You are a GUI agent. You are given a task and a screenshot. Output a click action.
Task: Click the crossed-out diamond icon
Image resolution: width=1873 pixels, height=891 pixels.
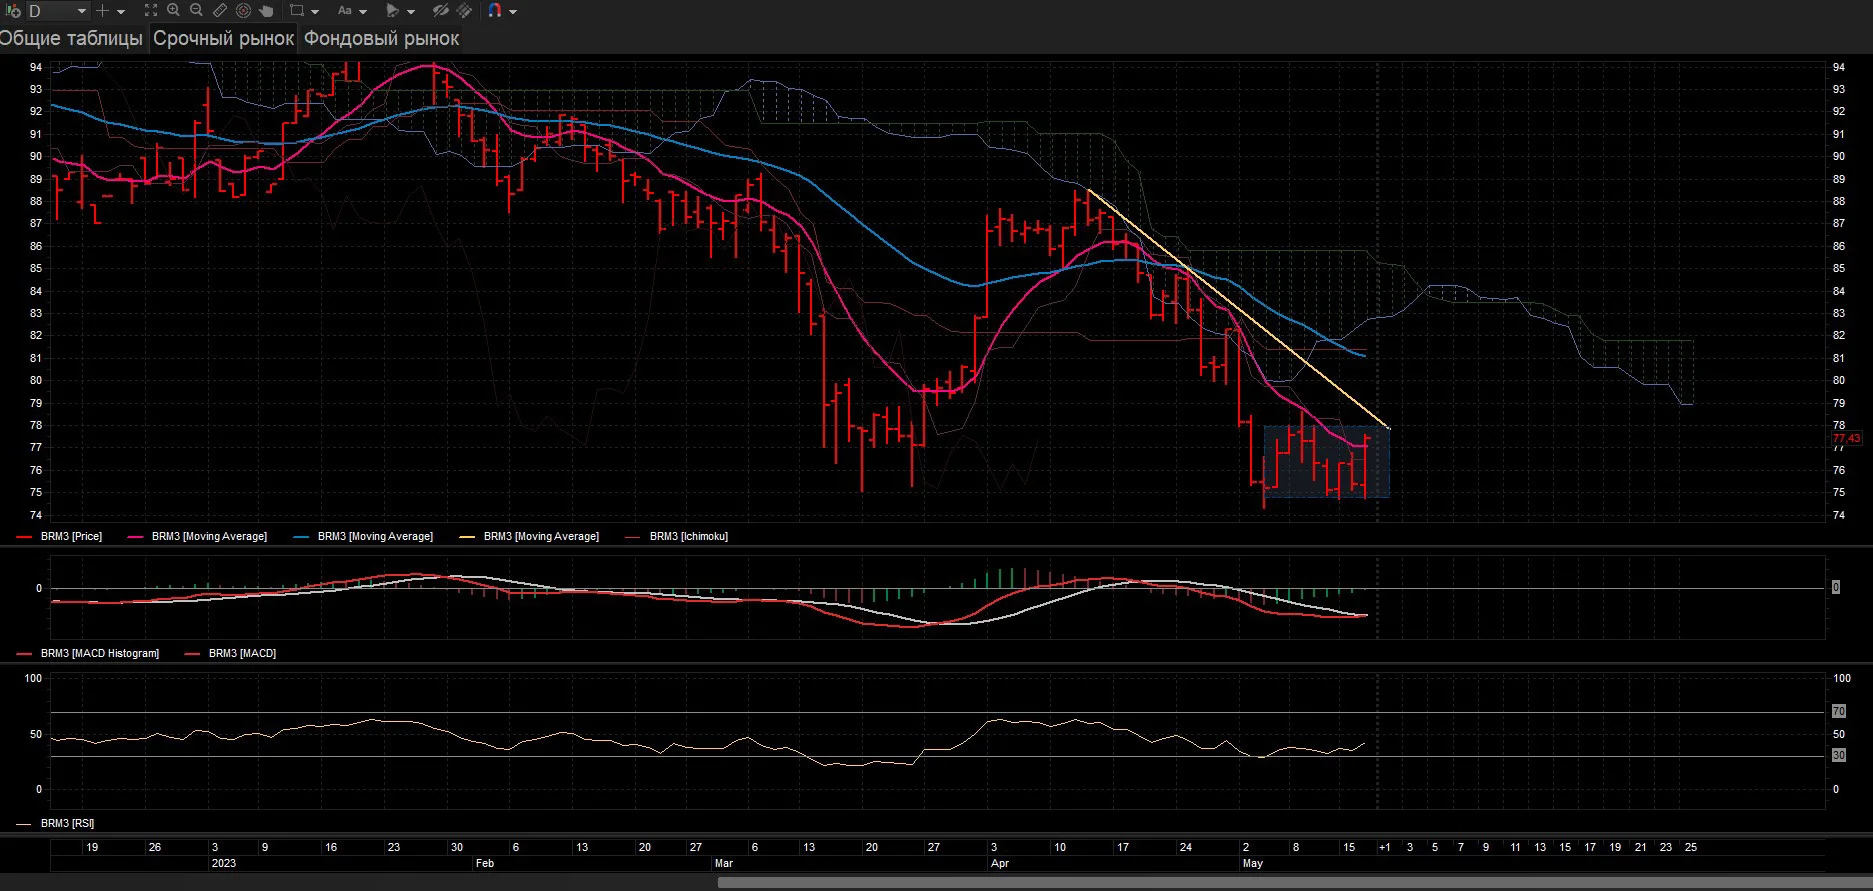[464, 10]
